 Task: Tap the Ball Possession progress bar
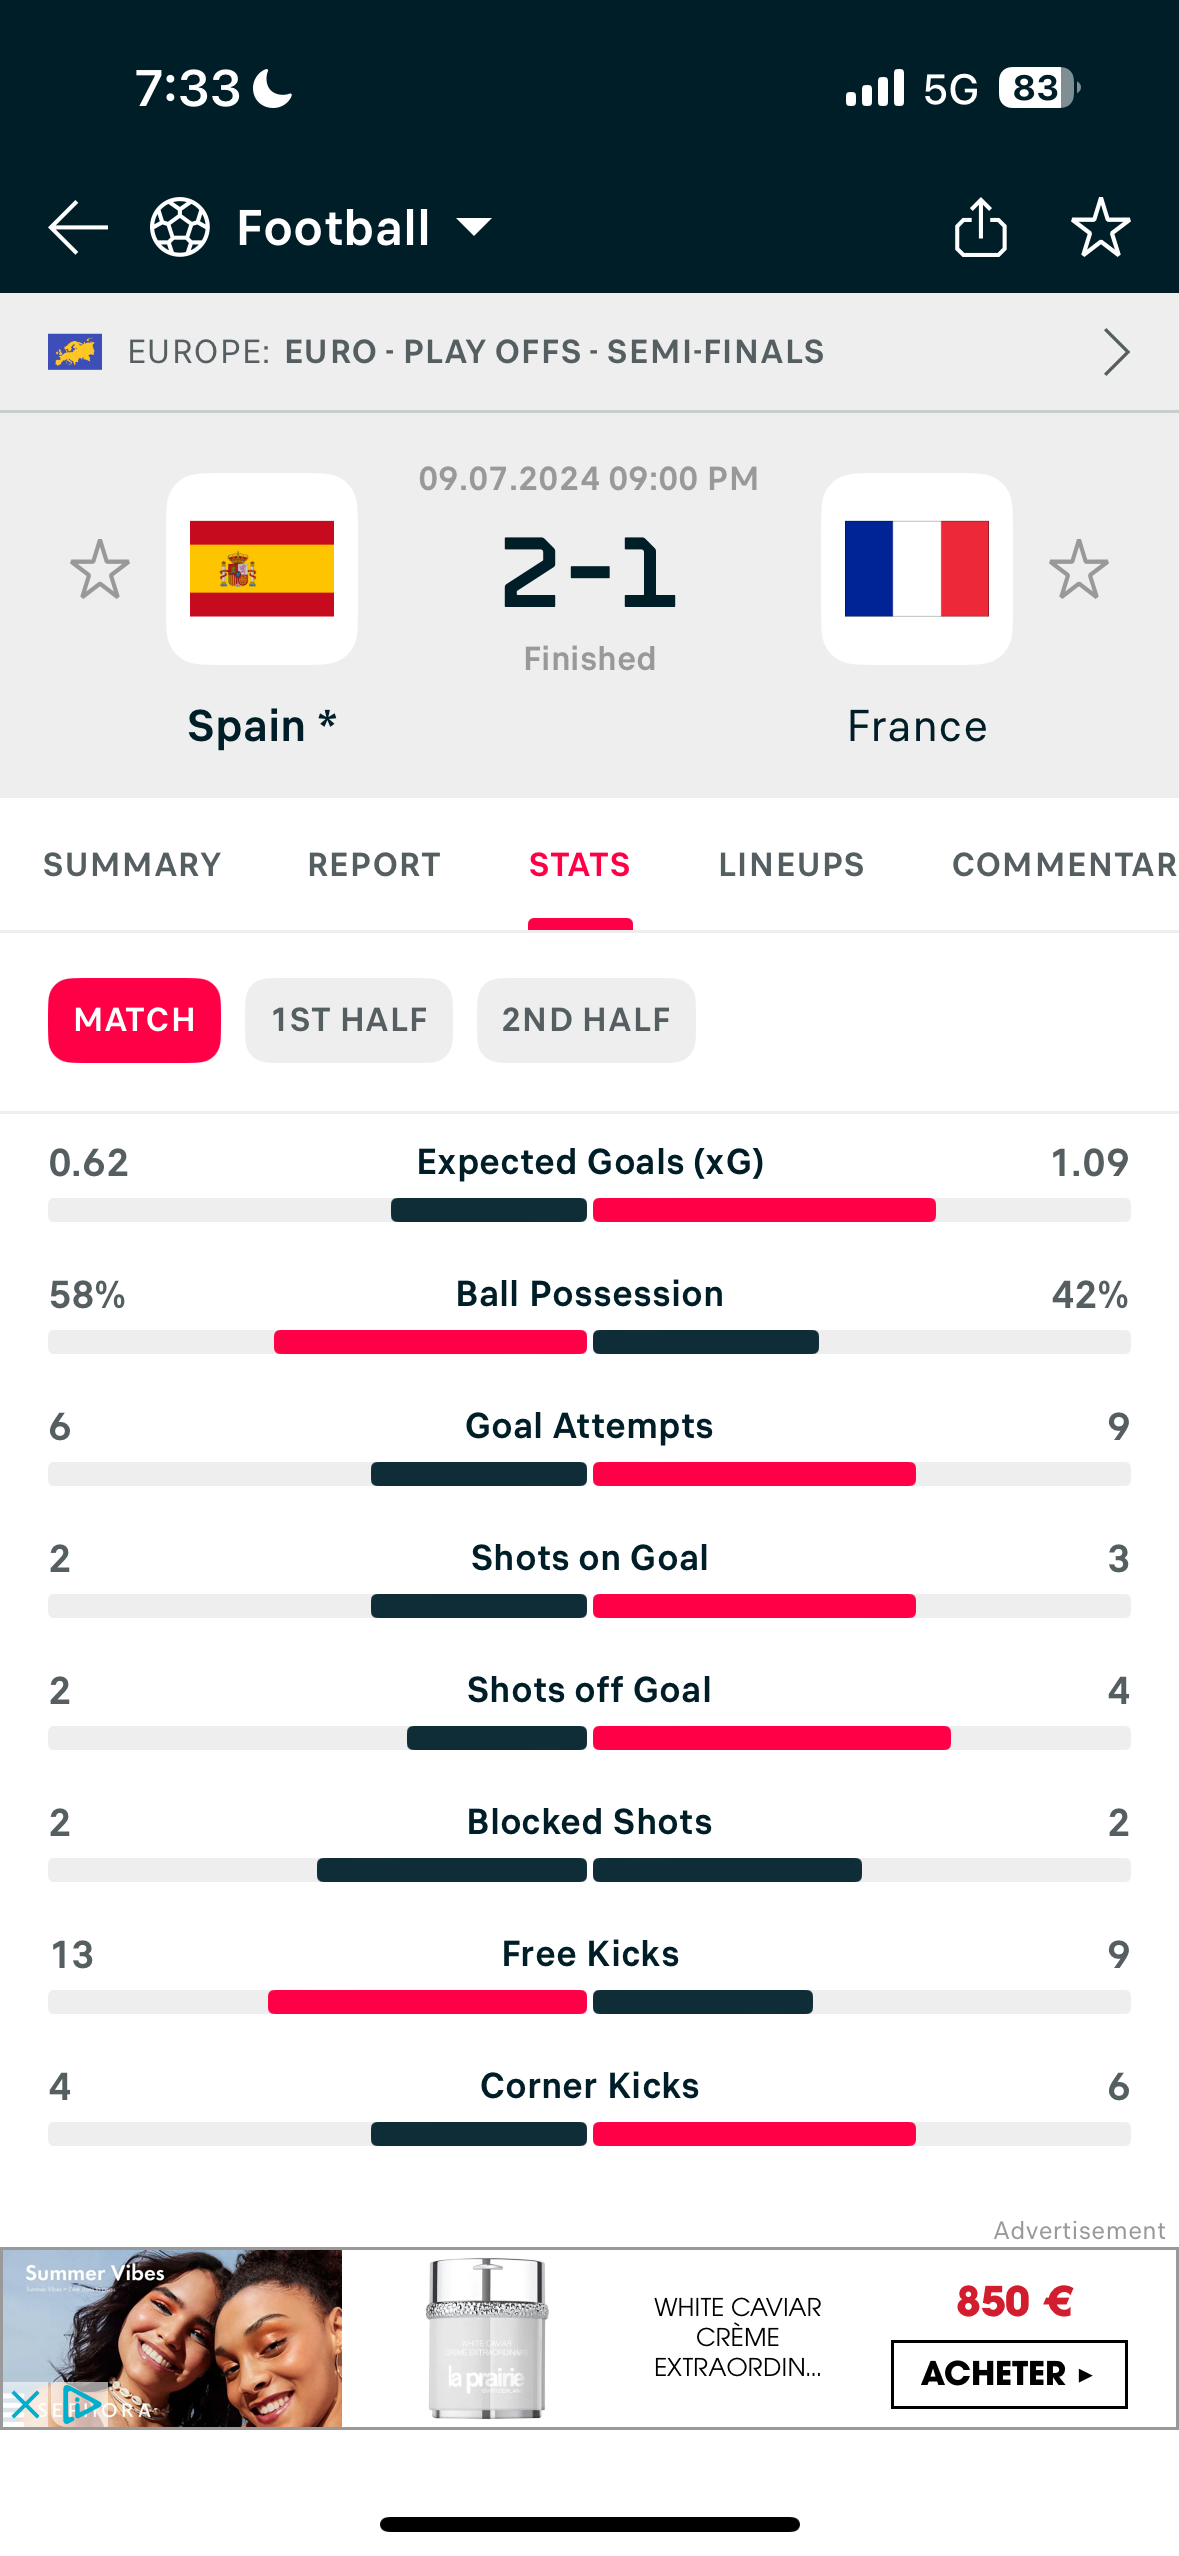coord(590,1342)
